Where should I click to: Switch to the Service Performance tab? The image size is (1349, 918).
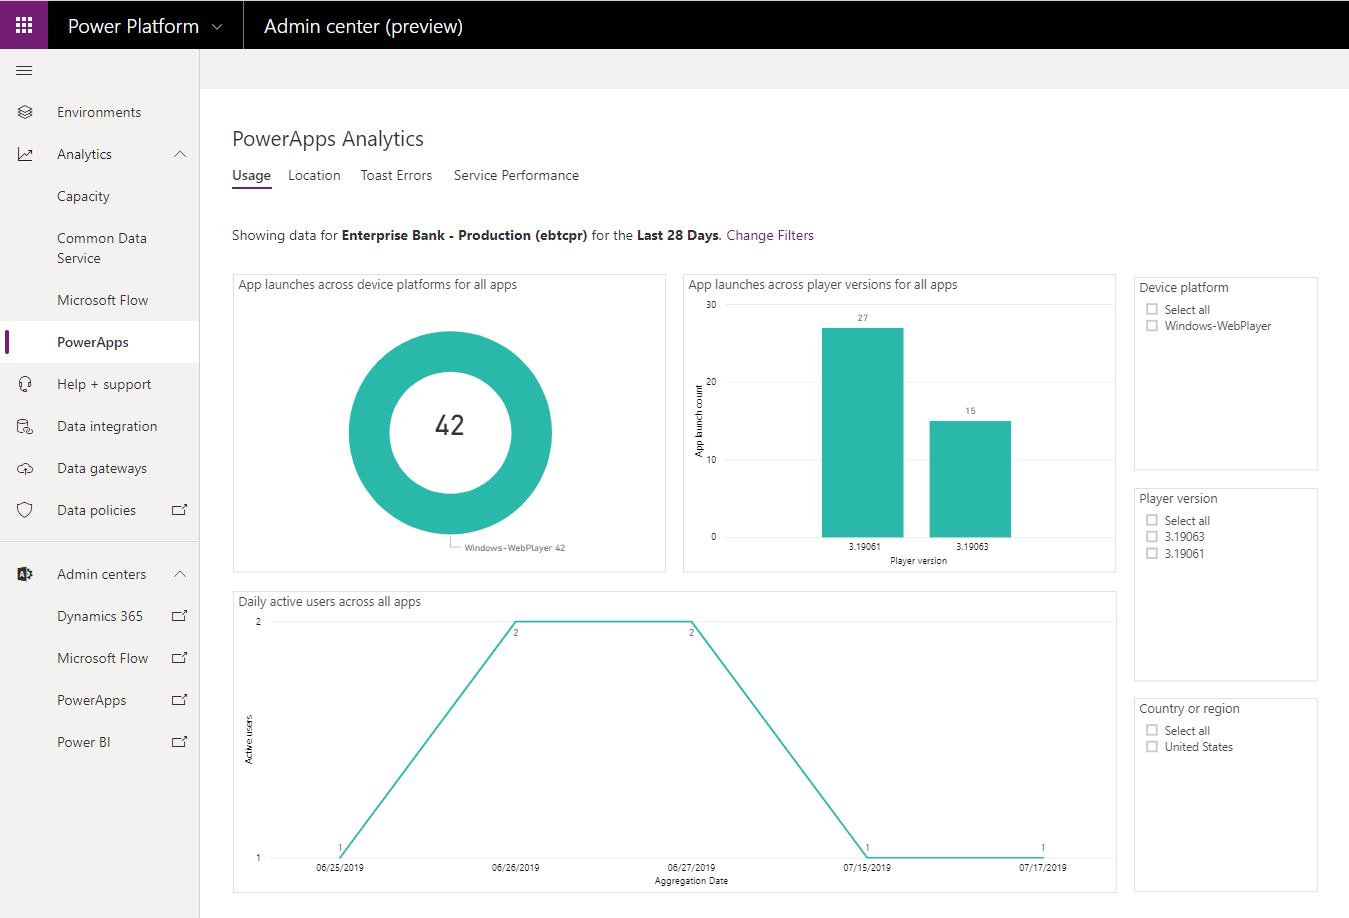click(516, 175)
